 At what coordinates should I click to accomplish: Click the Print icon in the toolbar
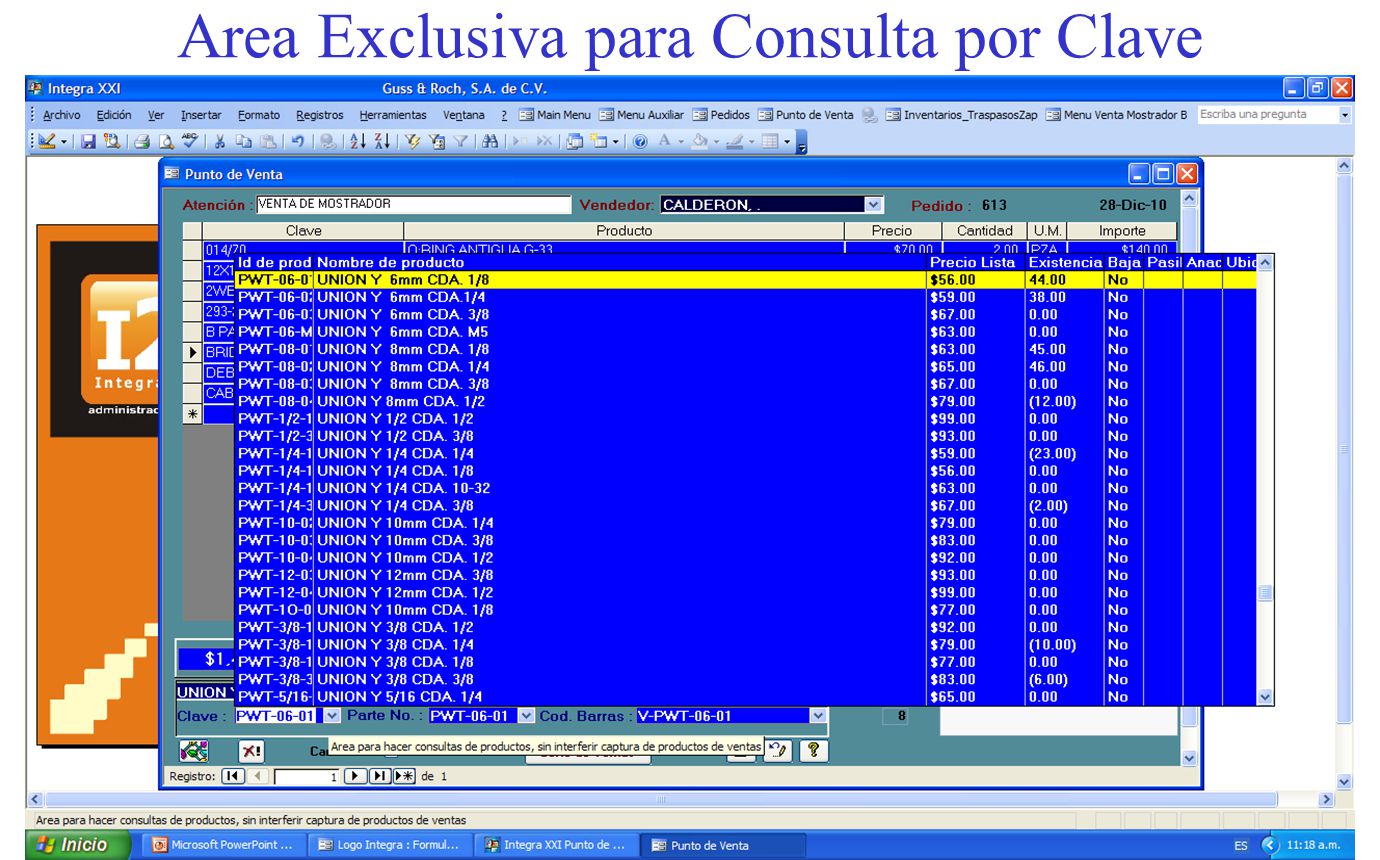pos(141,143)
